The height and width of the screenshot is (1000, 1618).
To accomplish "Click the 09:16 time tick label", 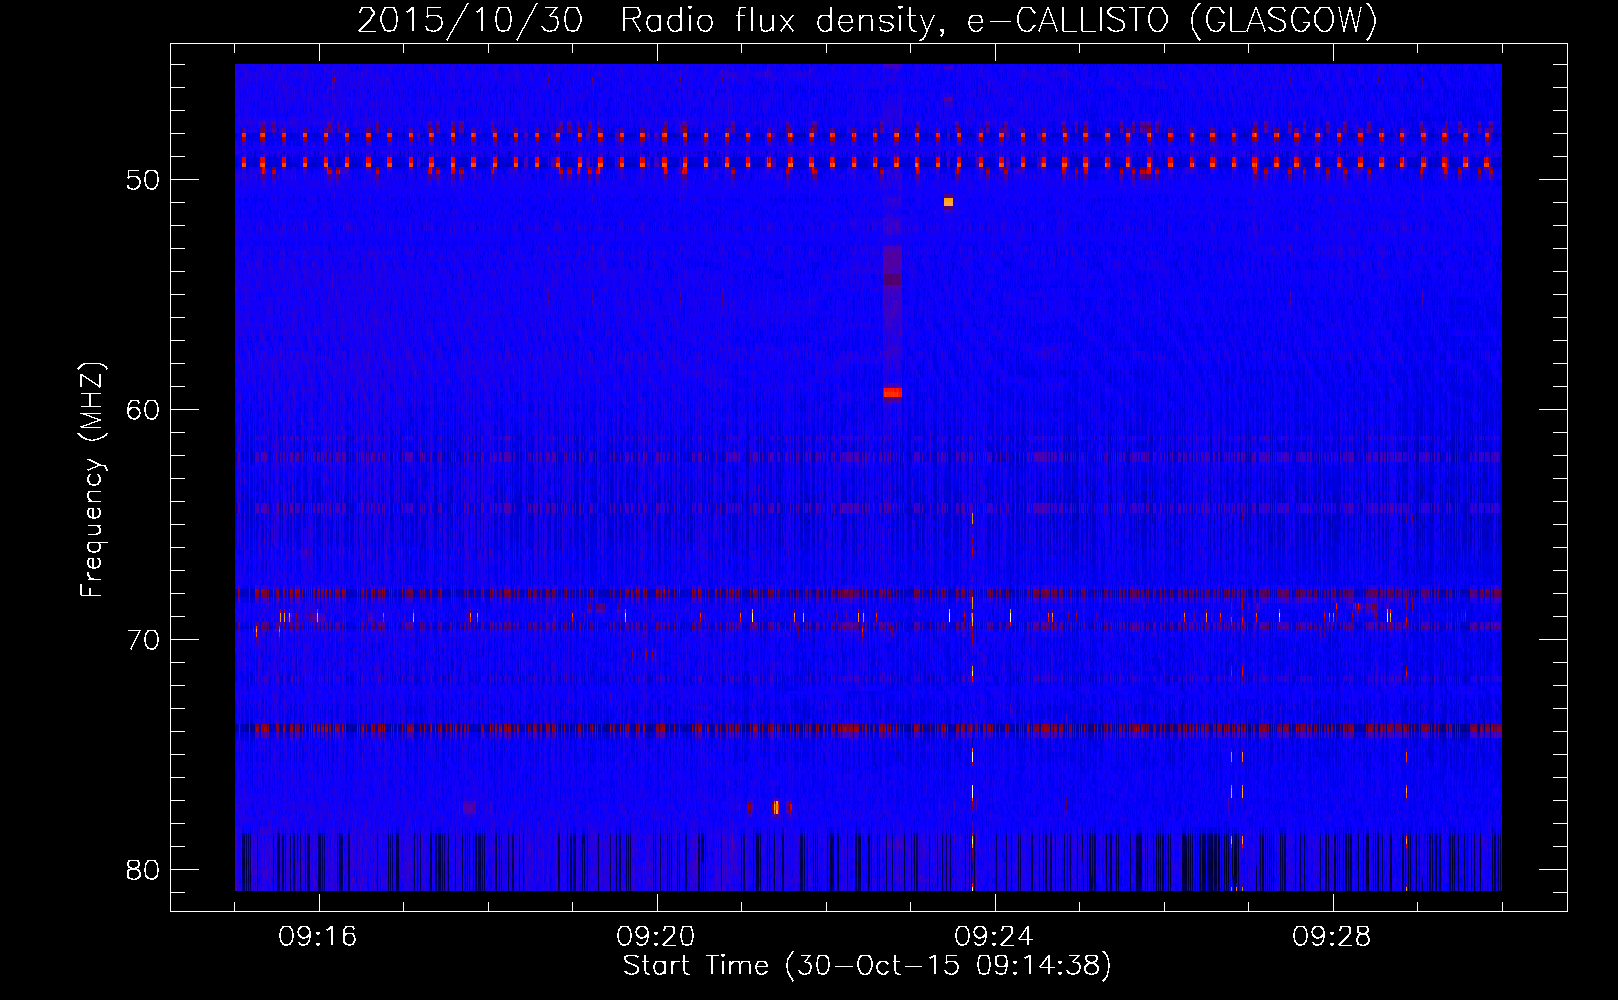I will 318,937.
